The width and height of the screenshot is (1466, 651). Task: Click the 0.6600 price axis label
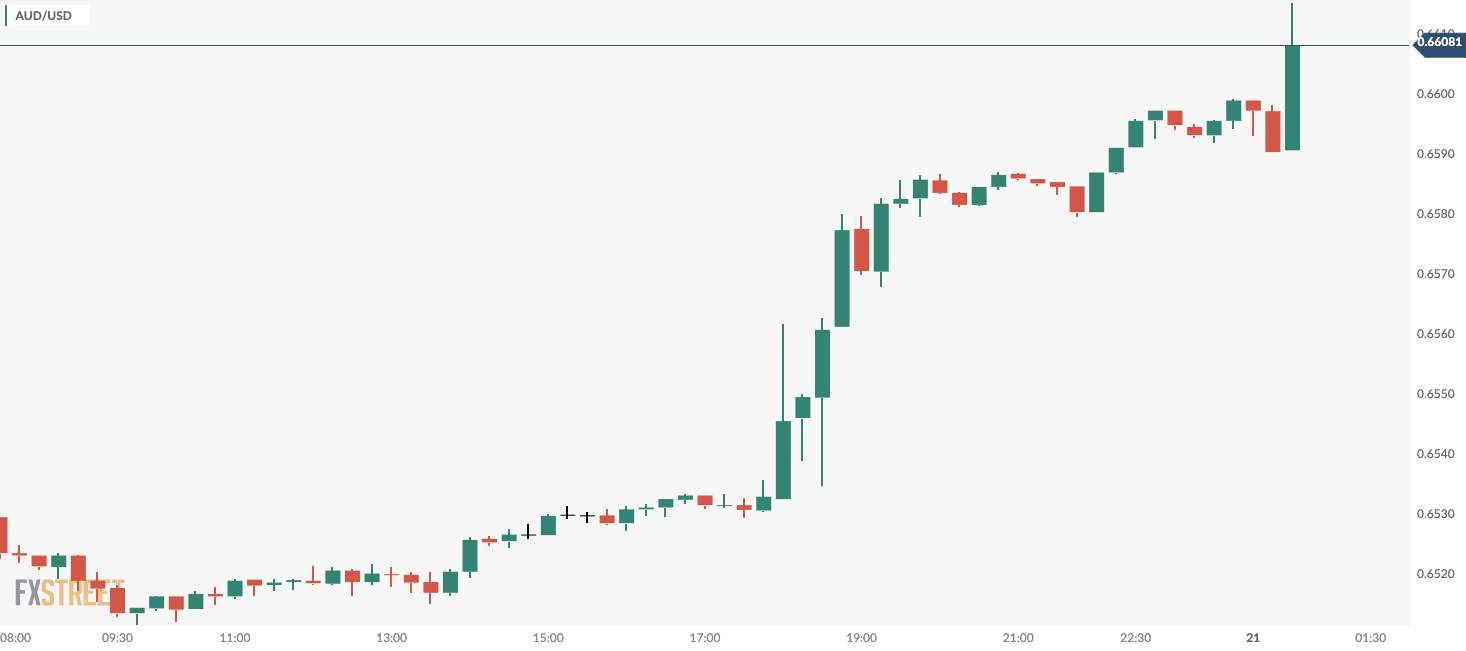(x=1438, y=94)
